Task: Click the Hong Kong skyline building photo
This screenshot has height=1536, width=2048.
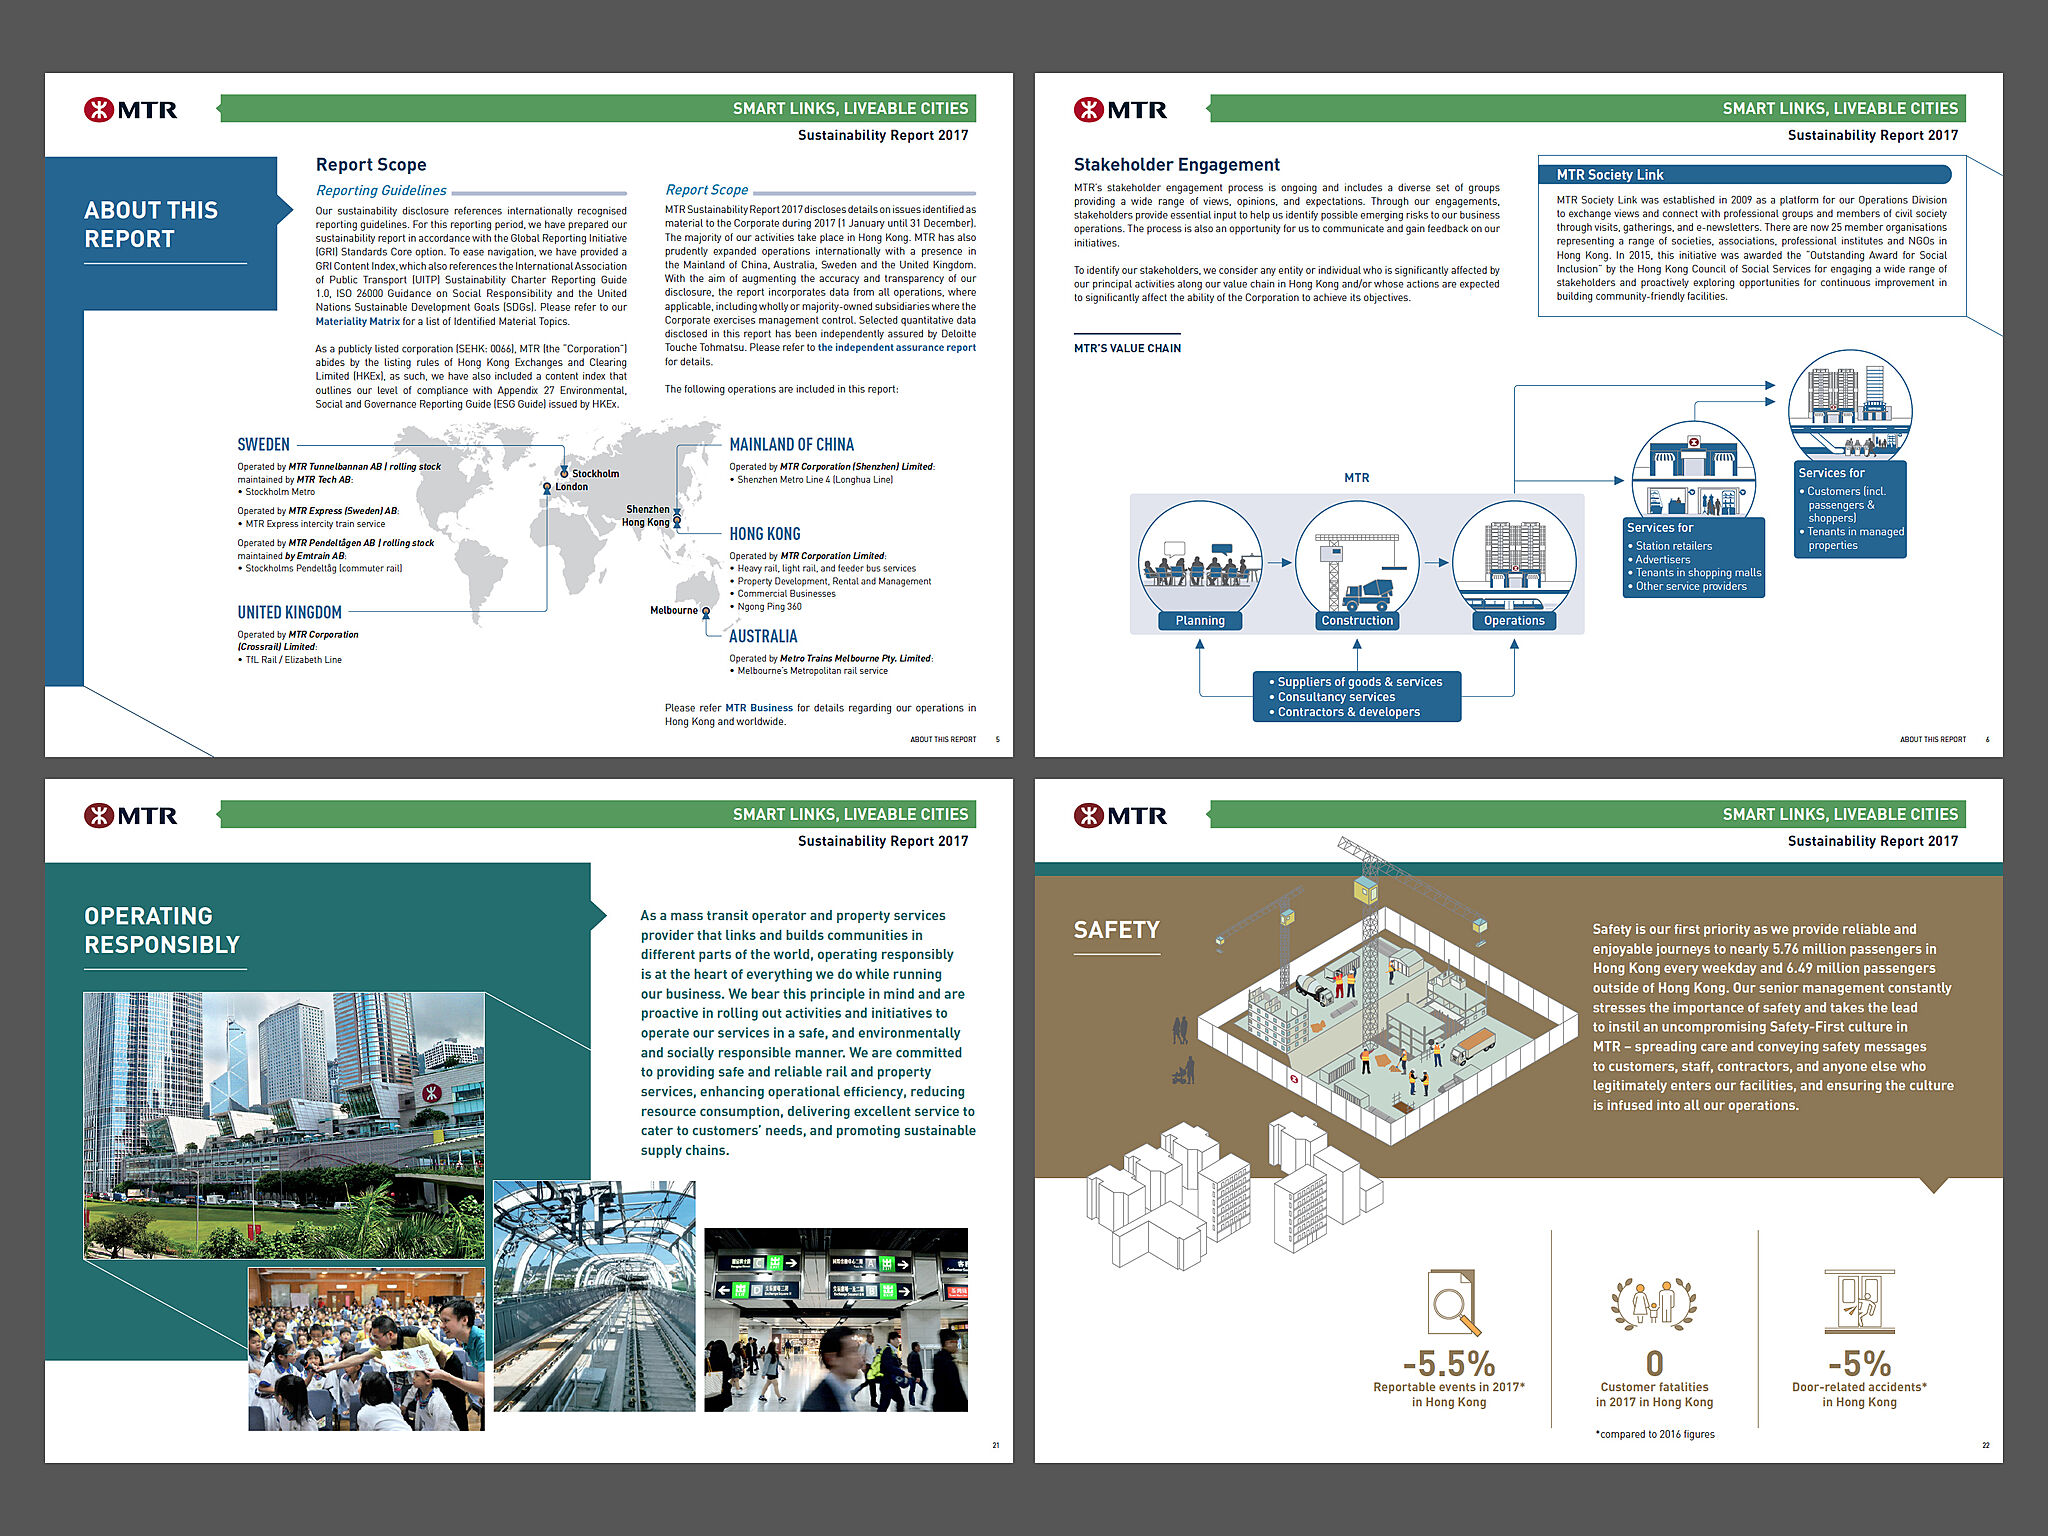Action: (284, 1126)
